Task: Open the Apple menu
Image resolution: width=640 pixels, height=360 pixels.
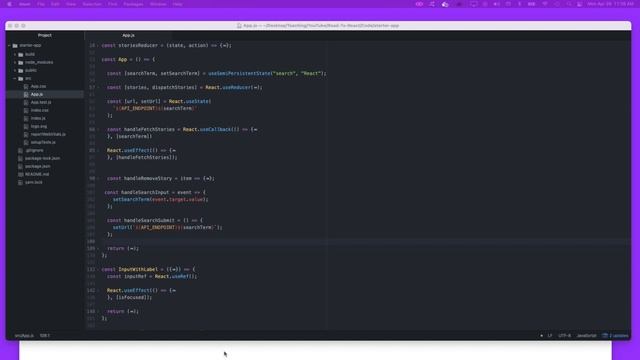Action: tap(10, 4)
